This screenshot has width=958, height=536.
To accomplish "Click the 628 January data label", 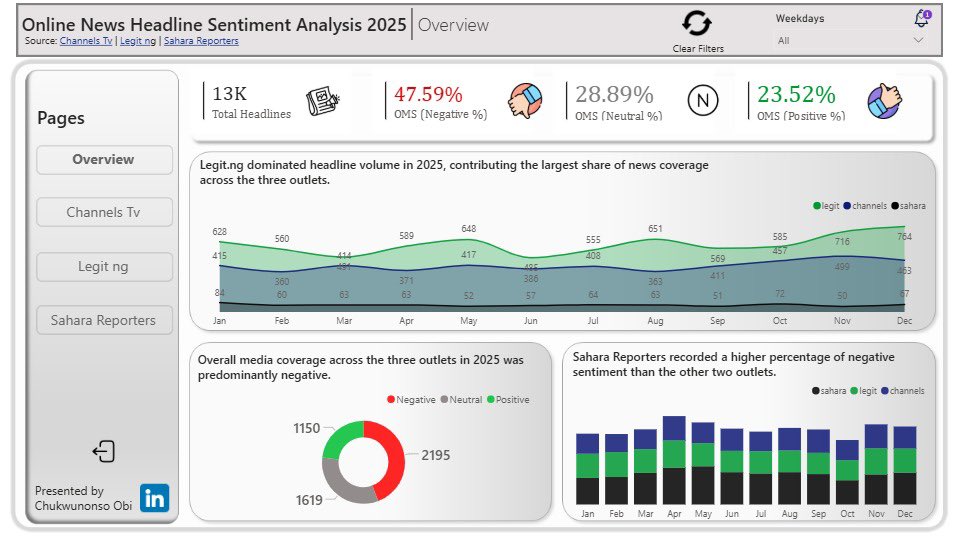I will 219,232.
